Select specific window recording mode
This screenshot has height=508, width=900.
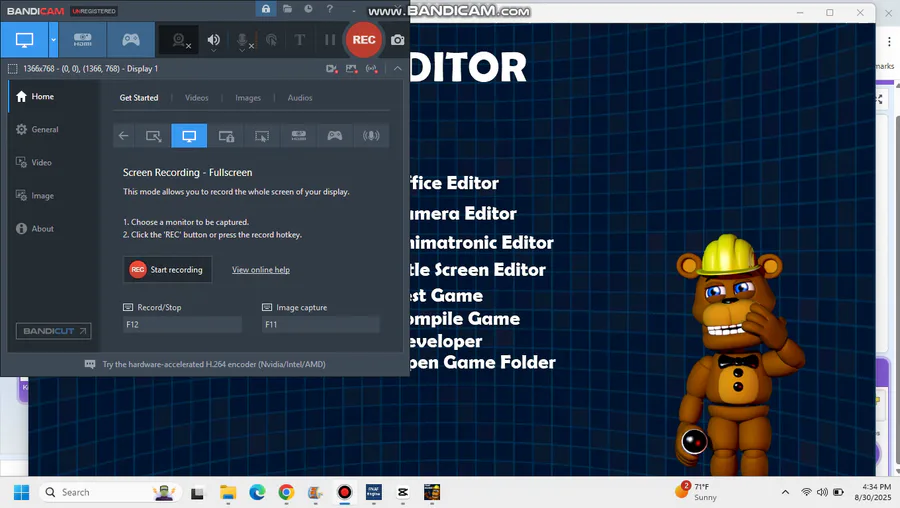tap(226, 136)
